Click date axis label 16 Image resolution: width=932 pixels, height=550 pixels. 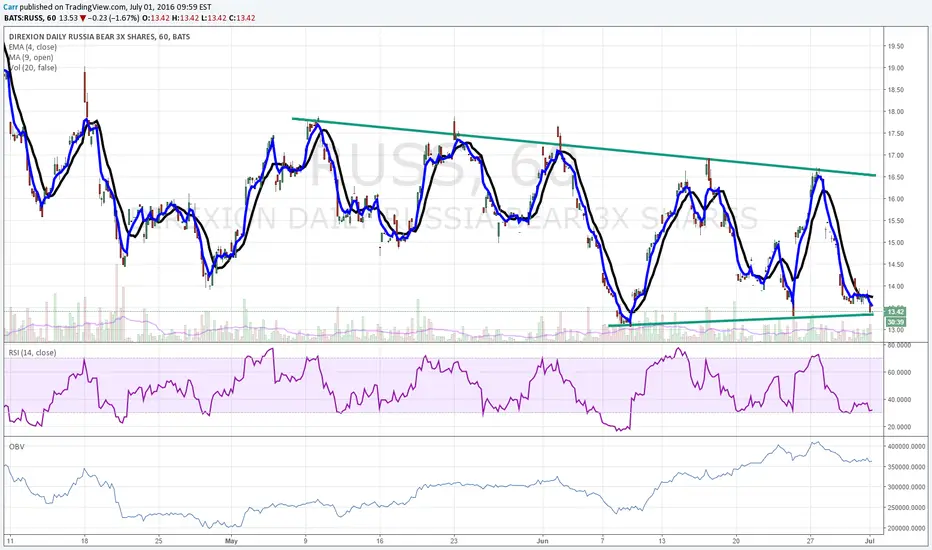[x=380, y=541]
